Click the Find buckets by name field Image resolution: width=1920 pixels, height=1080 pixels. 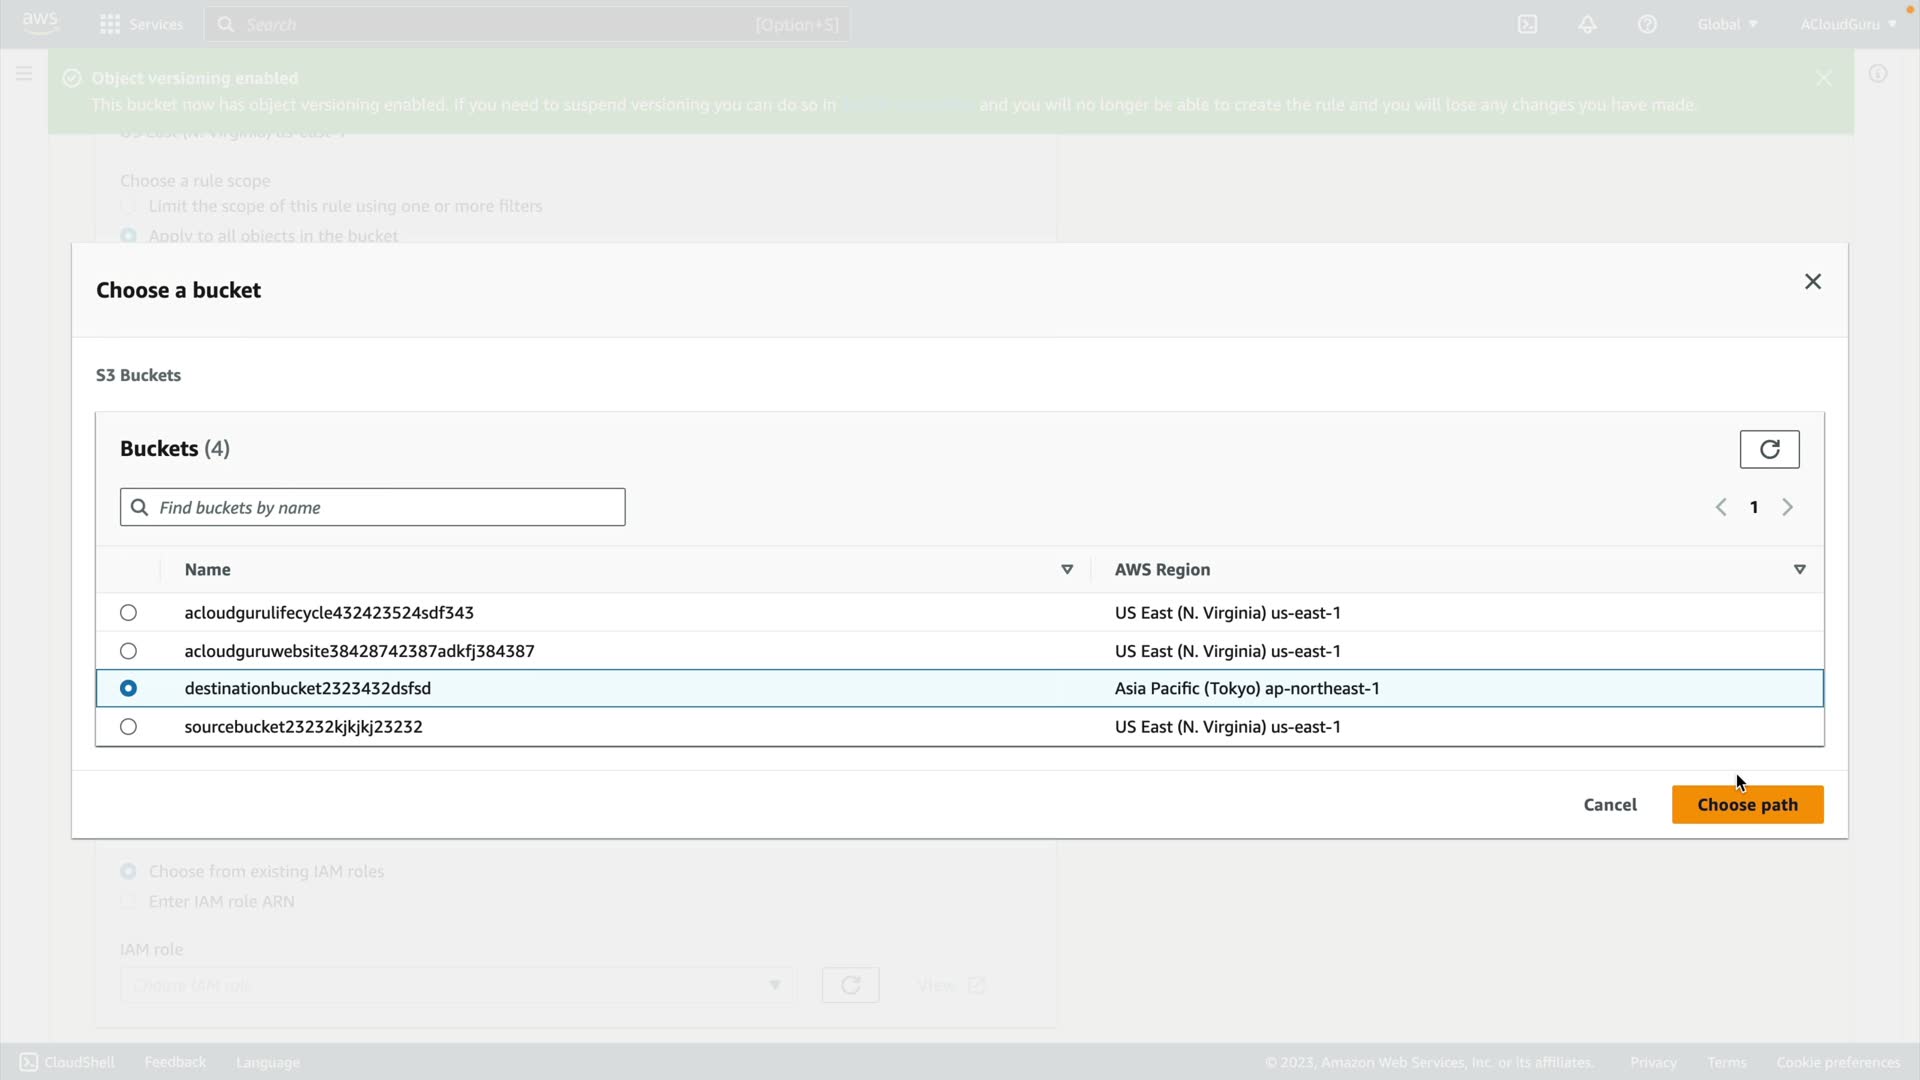pos(385,508)
